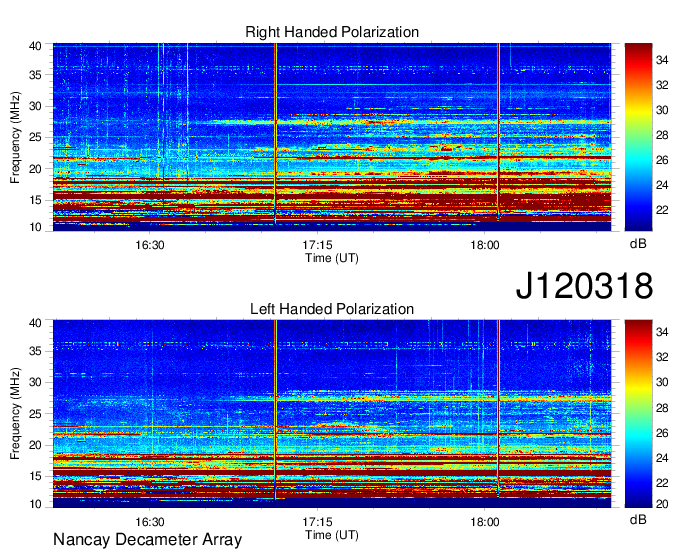The height and width of the screenshot is (552, 680).
Task: Click the 30 dB label on upper colorbar
Action: 662,110
